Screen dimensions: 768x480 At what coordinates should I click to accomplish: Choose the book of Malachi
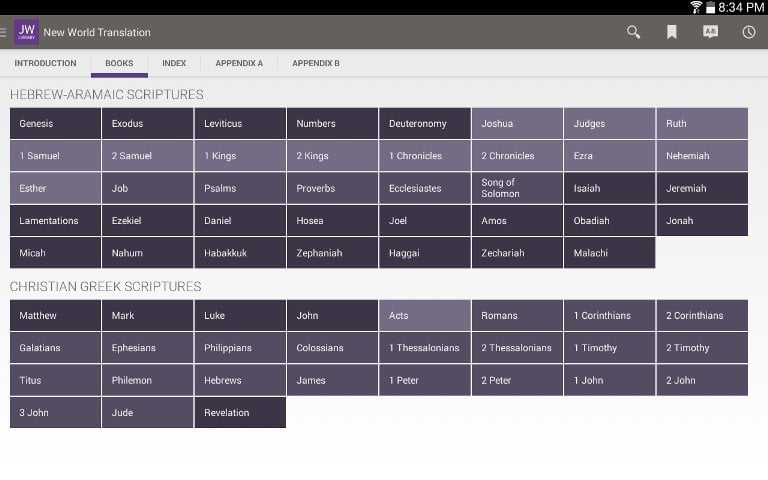coord(609,253)
